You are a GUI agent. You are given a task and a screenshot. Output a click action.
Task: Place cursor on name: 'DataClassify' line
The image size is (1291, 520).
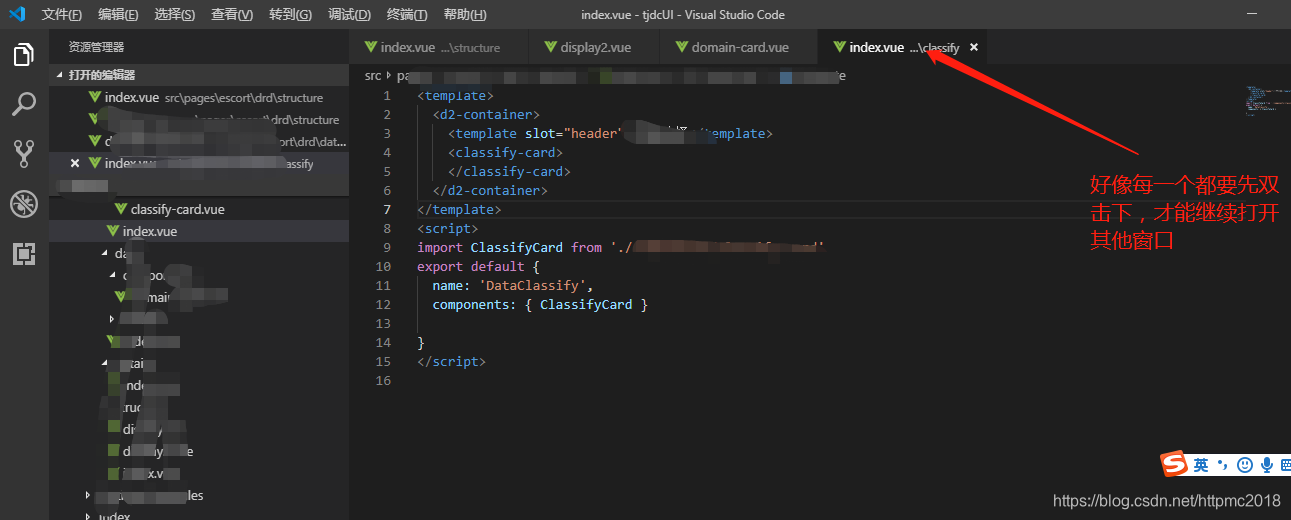513,286
